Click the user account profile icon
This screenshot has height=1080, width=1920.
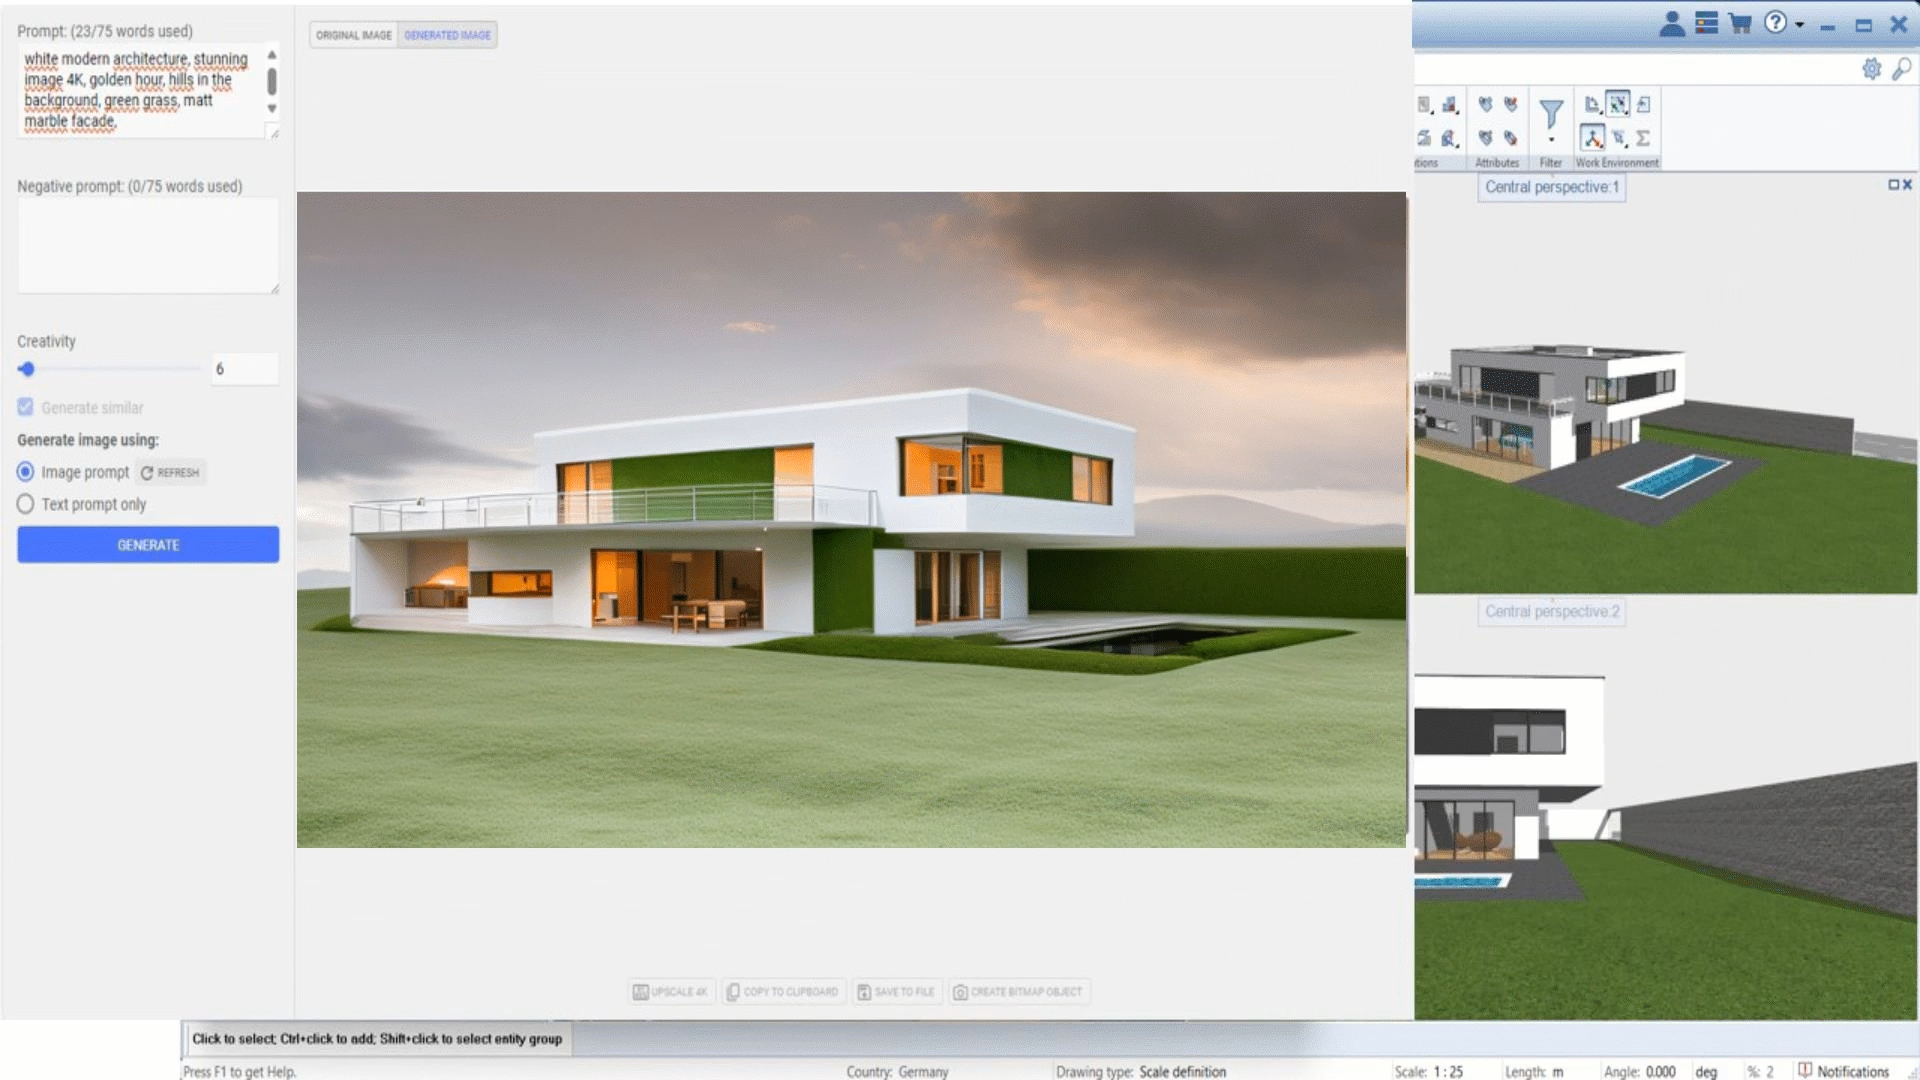[1671, 24]
